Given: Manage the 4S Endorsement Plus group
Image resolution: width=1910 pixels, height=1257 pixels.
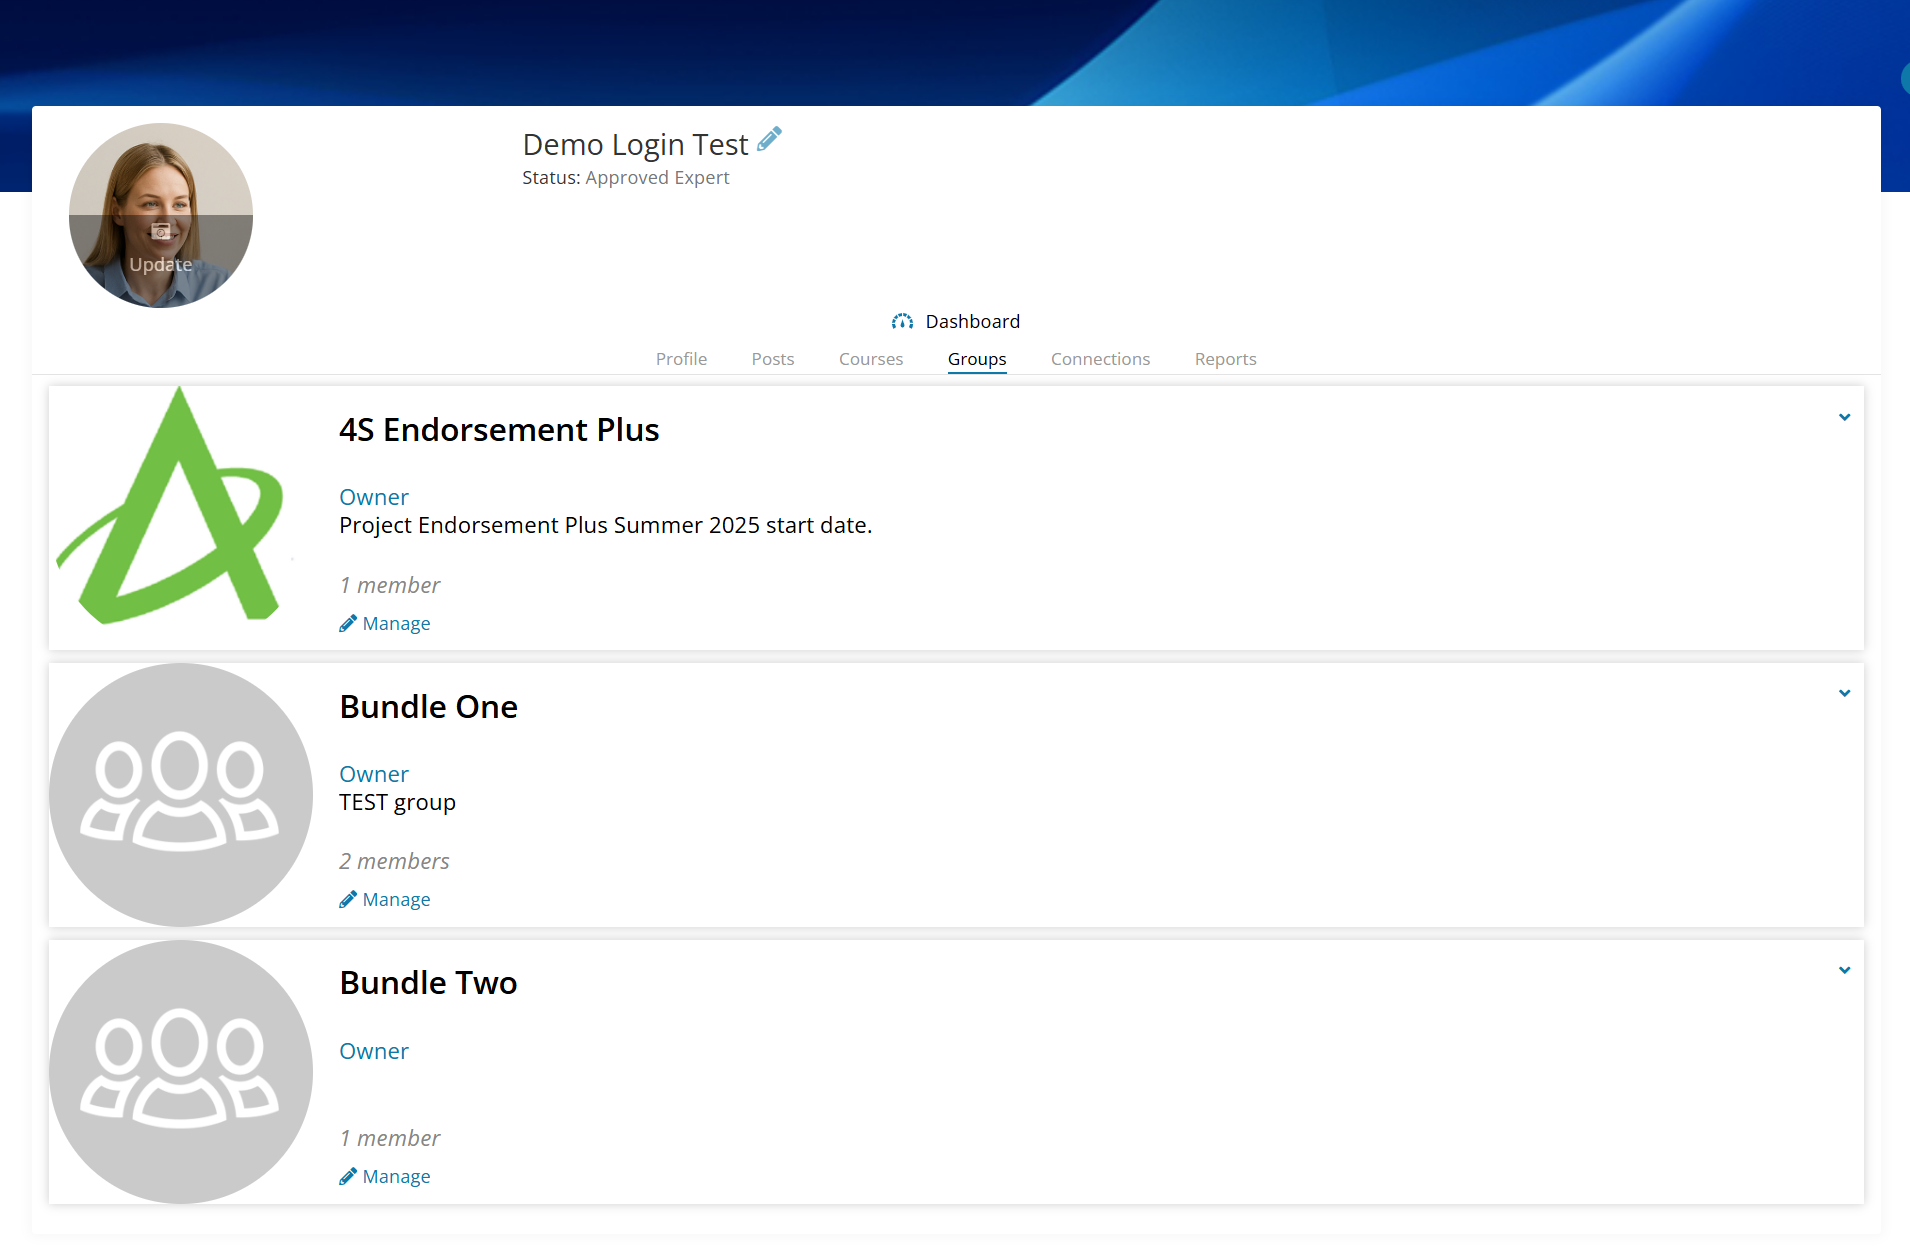Looking at the screenshot, I should click(396, 624).
